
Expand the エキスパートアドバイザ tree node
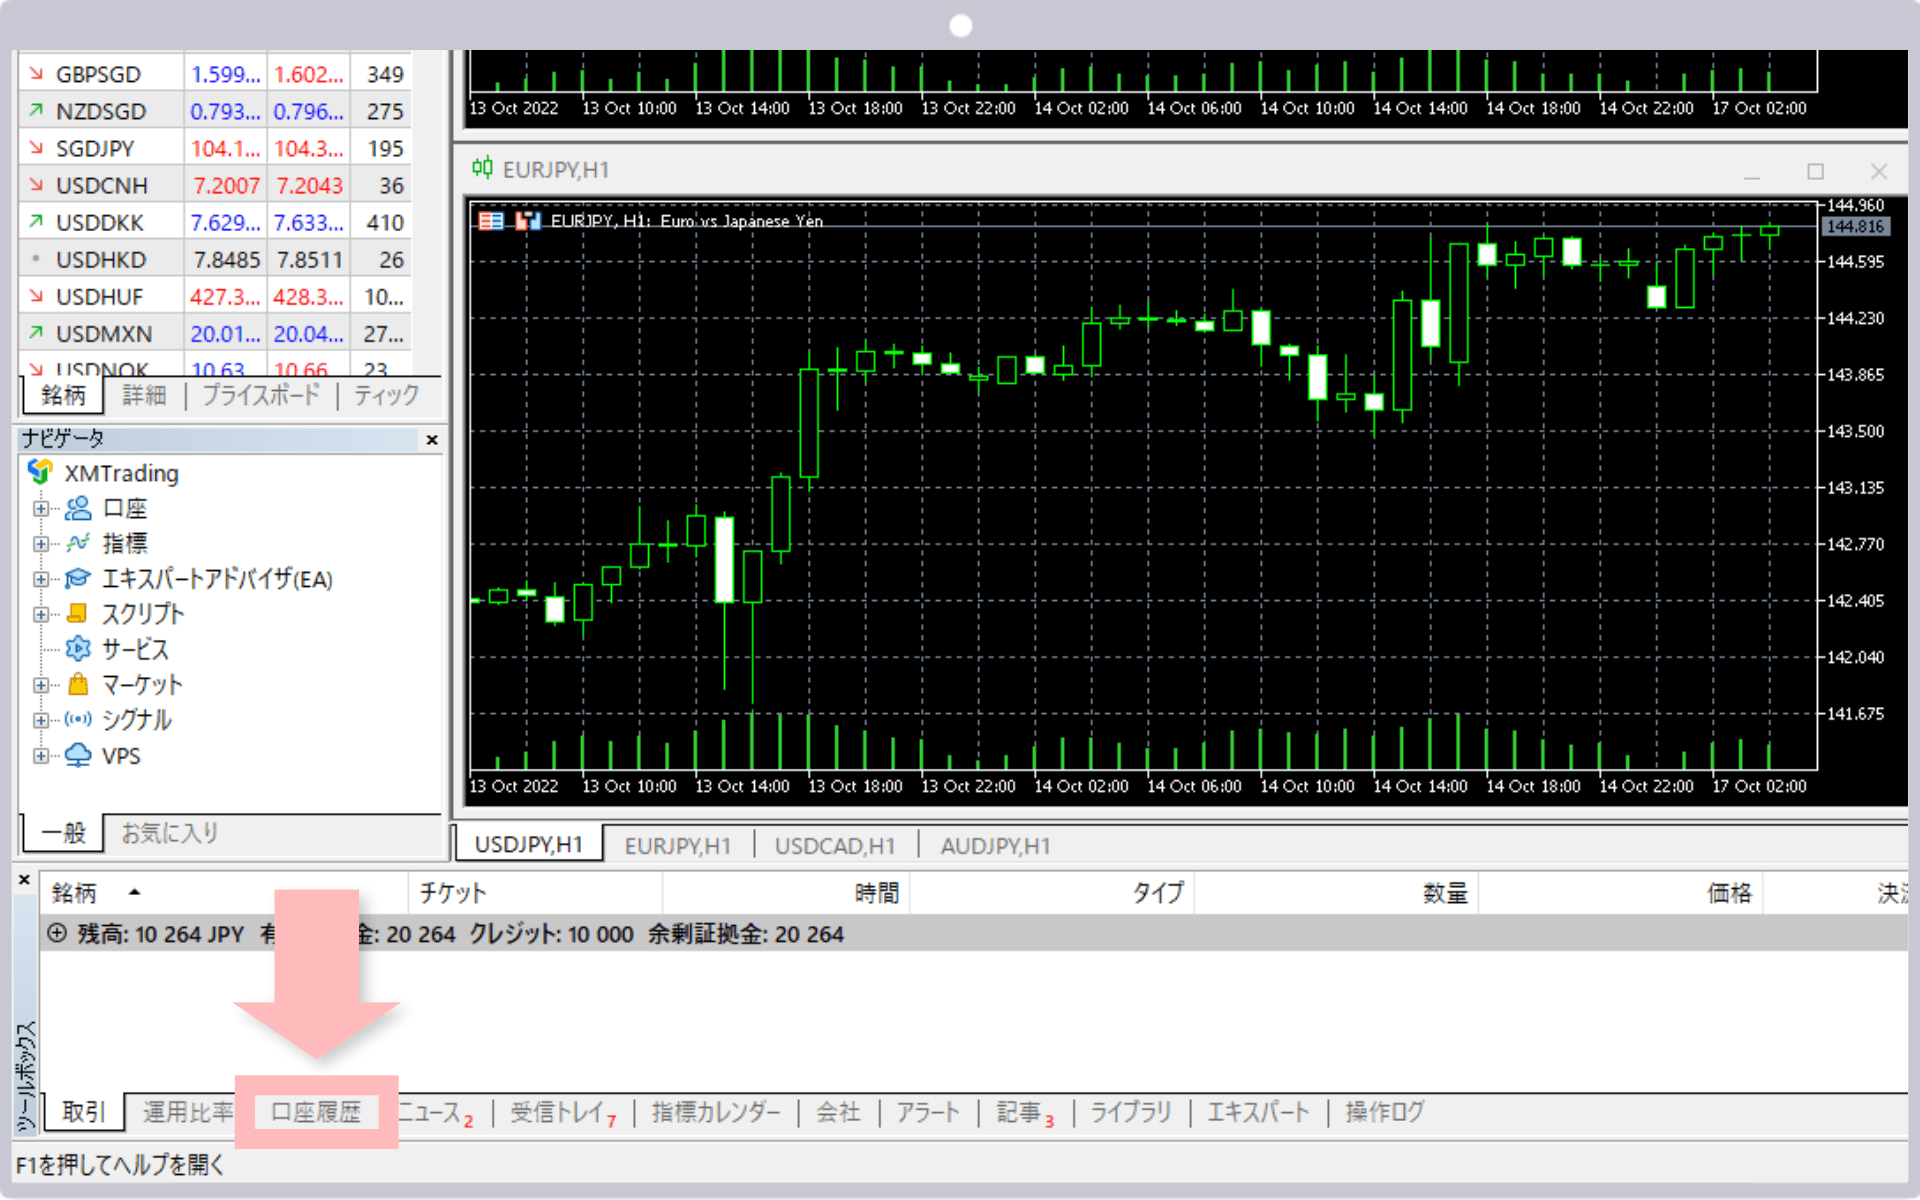tap(41, 579)
